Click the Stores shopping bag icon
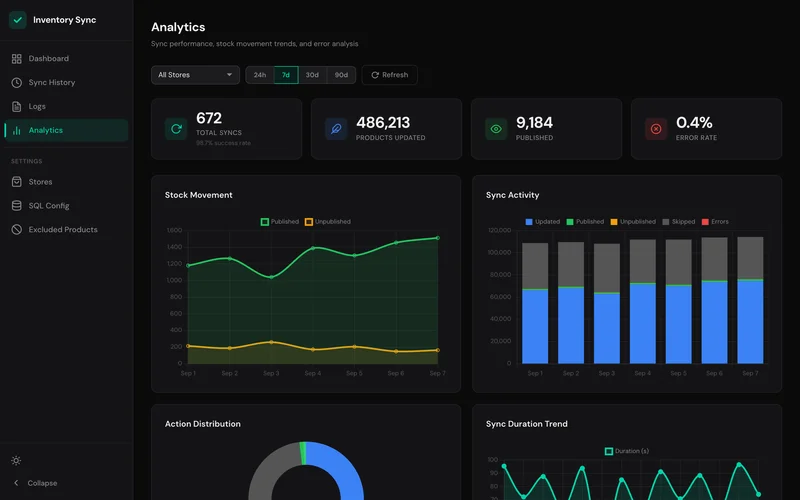Viewport: 800px width, 500px height. tap(16, 182)
